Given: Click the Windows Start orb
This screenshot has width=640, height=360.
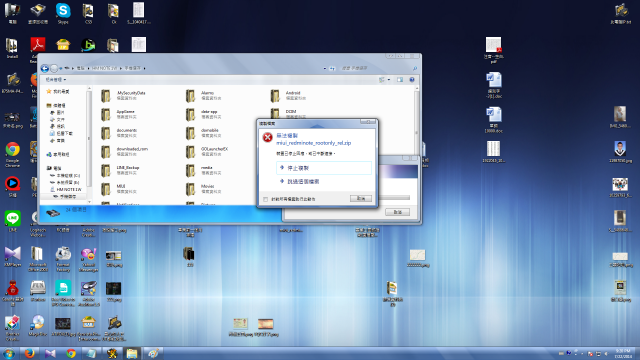Looking at the screenshot, I should 9,353.
